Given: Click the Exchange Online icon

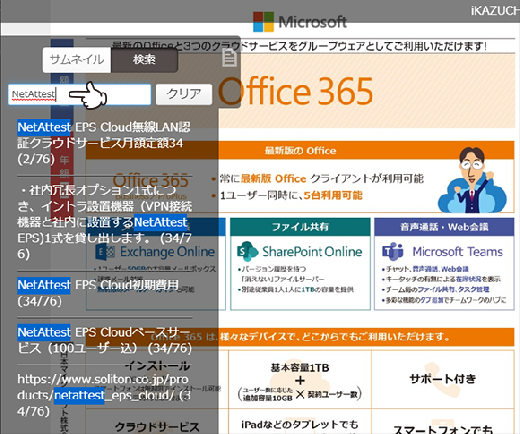Looking at the screenshot, I should [105, 252].
